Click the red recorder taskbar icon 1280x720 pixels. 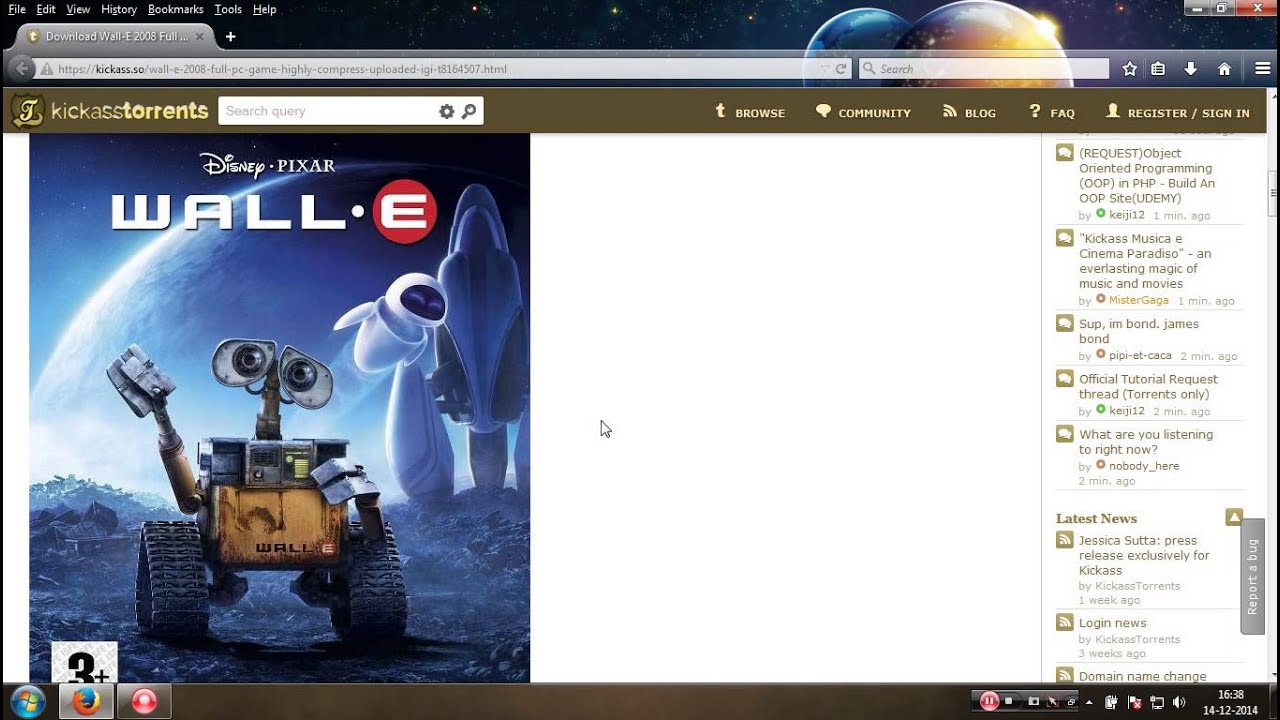(x=144, y=701)
